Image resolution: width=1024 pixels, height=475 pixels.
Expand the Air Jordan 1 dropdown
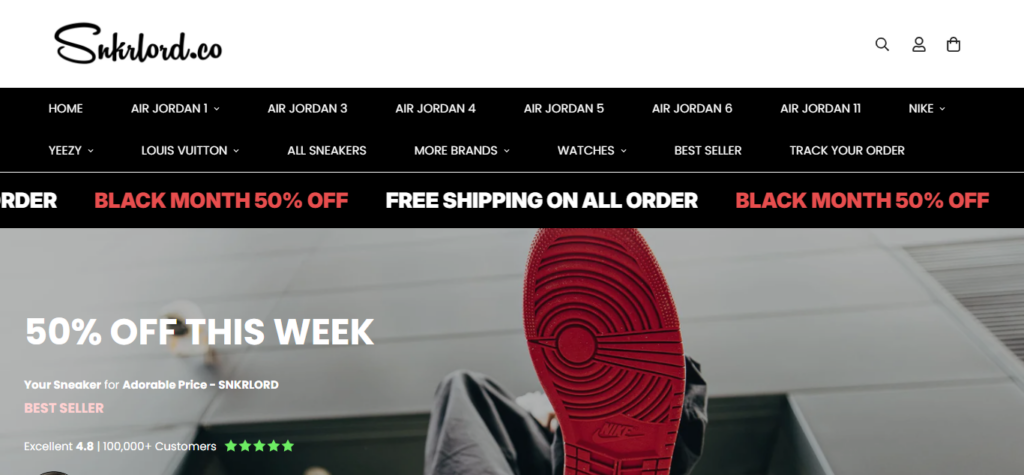click(175, 108)
